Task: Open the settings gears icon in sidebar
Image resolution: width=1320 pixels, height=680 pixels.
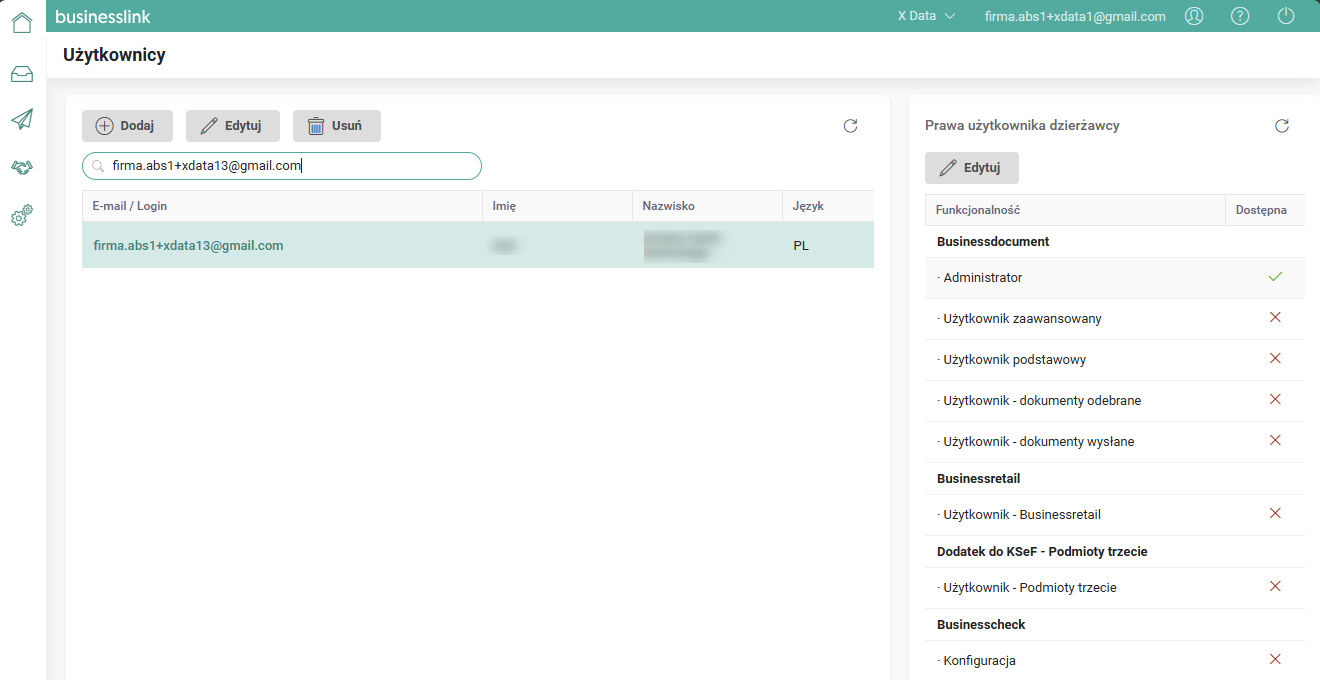Action: [22, 215]
